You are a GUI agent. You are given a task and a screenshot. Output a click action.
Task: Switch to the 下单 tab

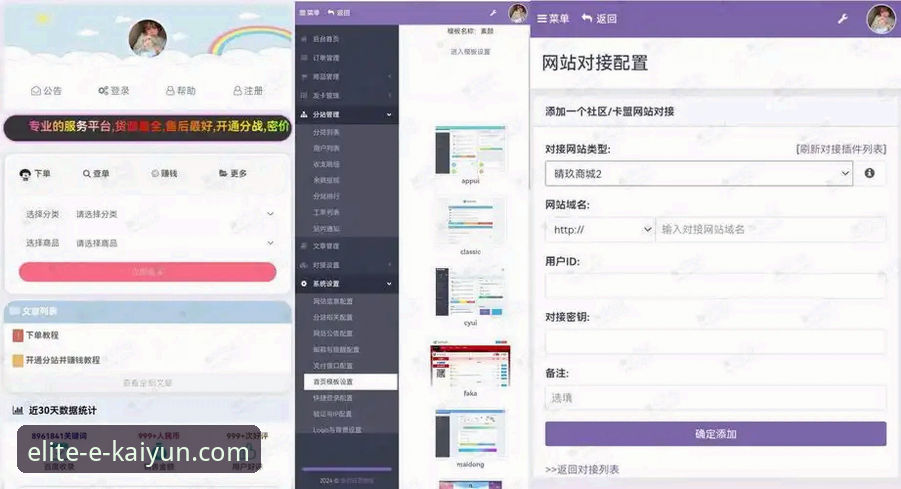[35, 174]
